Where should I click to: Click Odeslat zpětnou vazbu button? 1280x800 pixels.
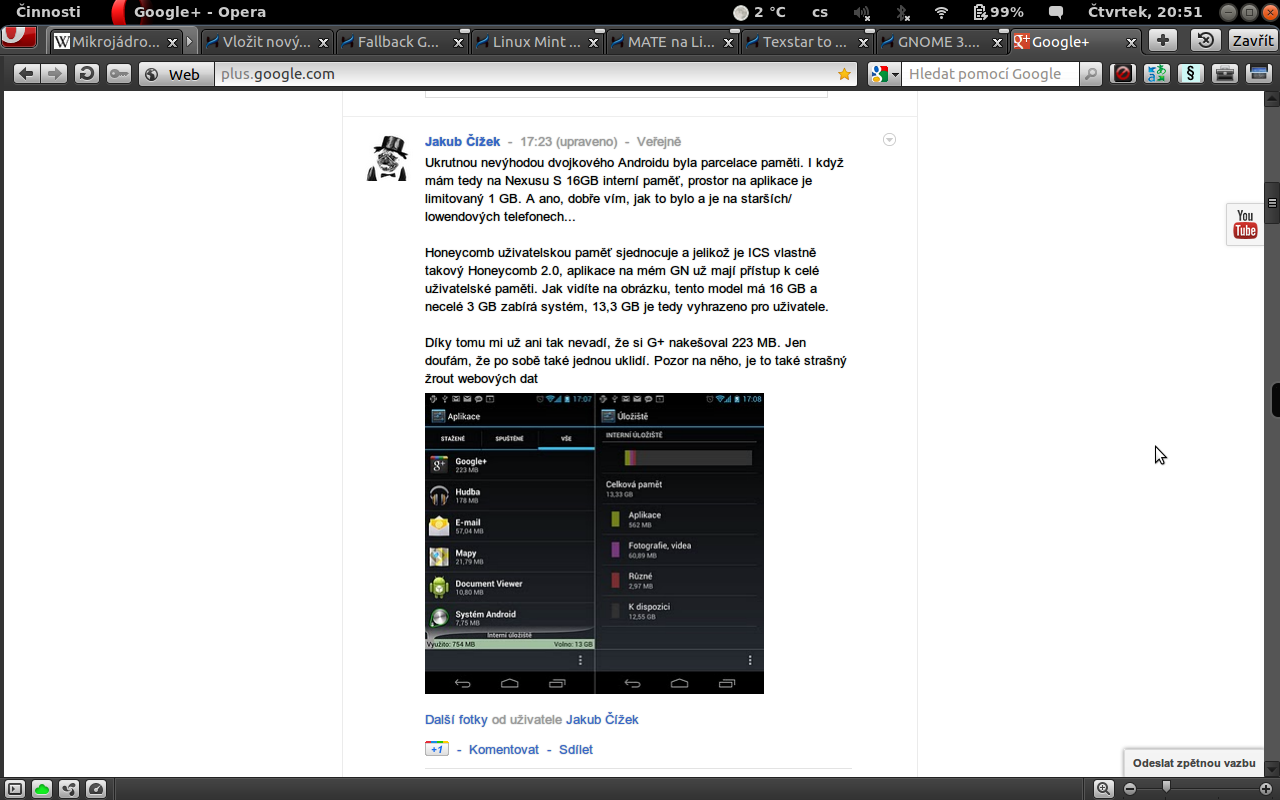click(1194, 763)
